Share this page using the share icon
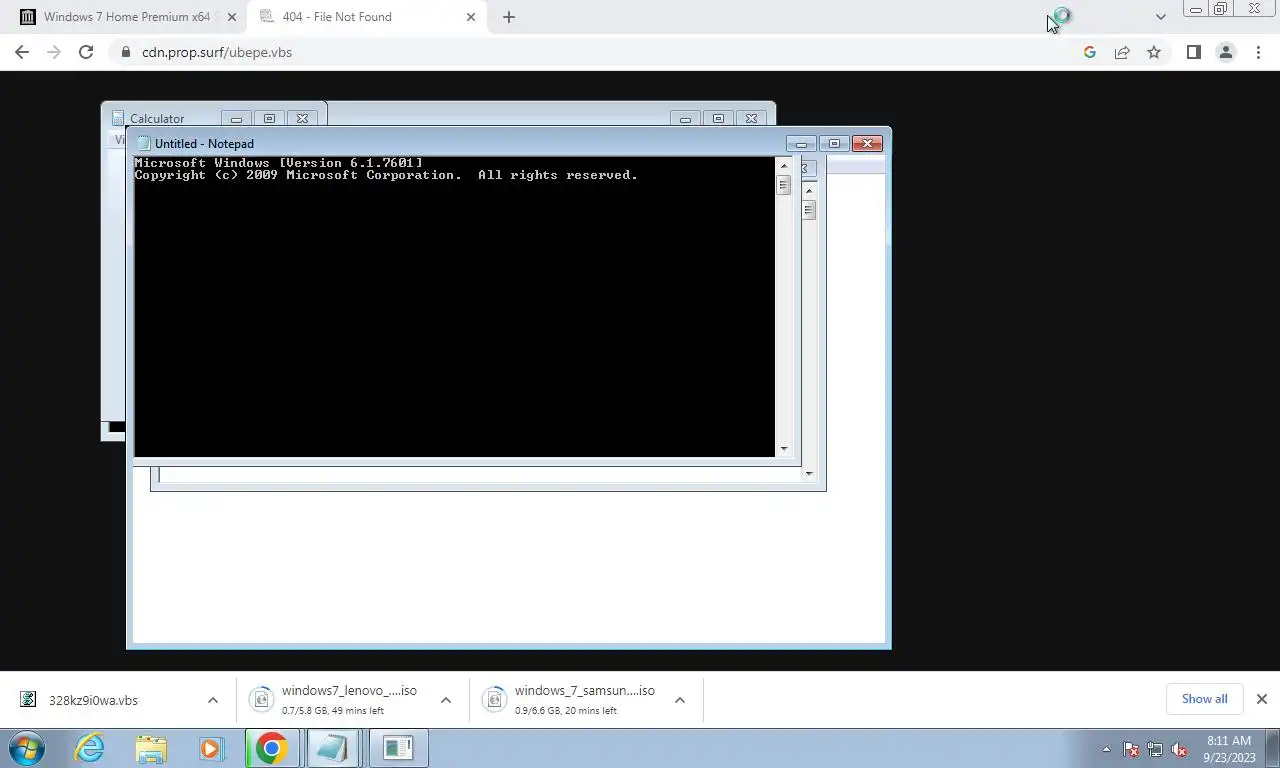 tap(1122, 52)
